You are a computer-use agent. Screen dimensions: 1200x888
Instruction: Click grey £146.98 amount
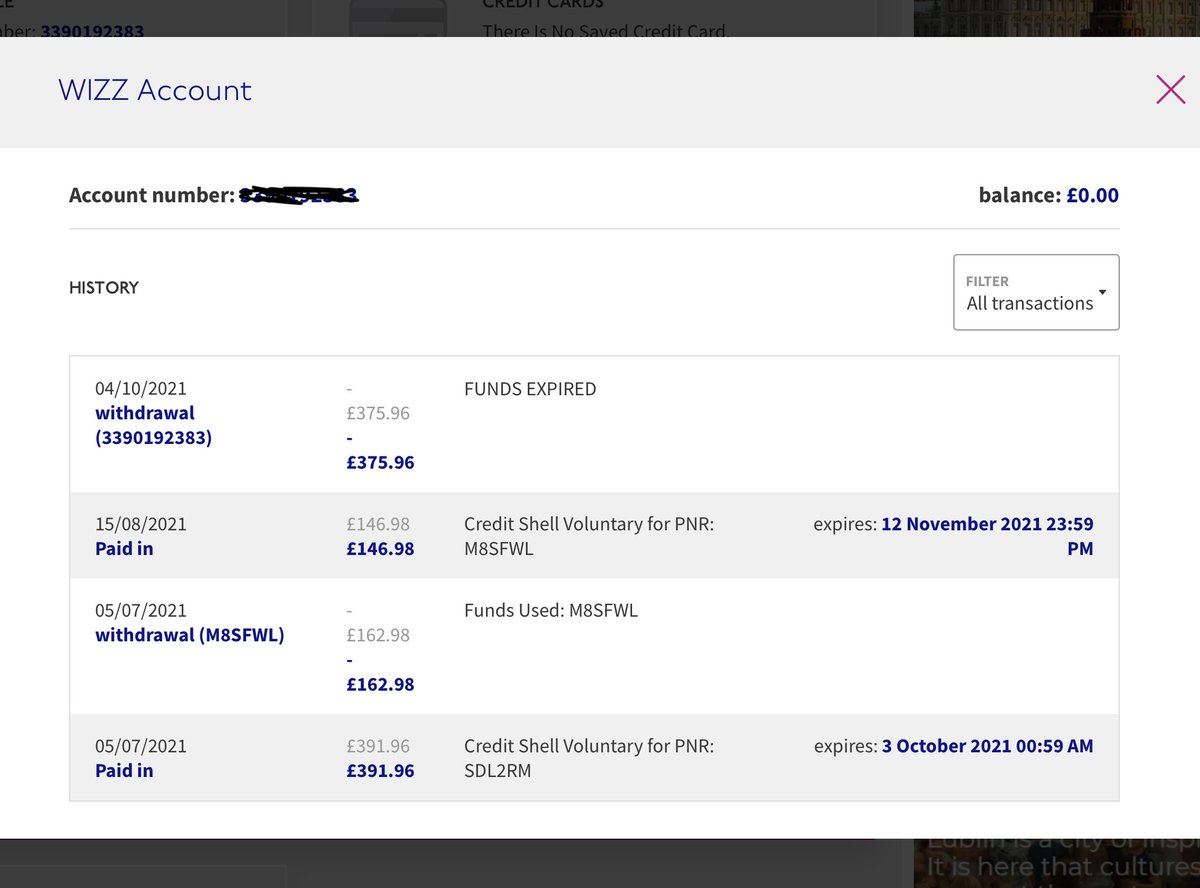click(378, 524)
